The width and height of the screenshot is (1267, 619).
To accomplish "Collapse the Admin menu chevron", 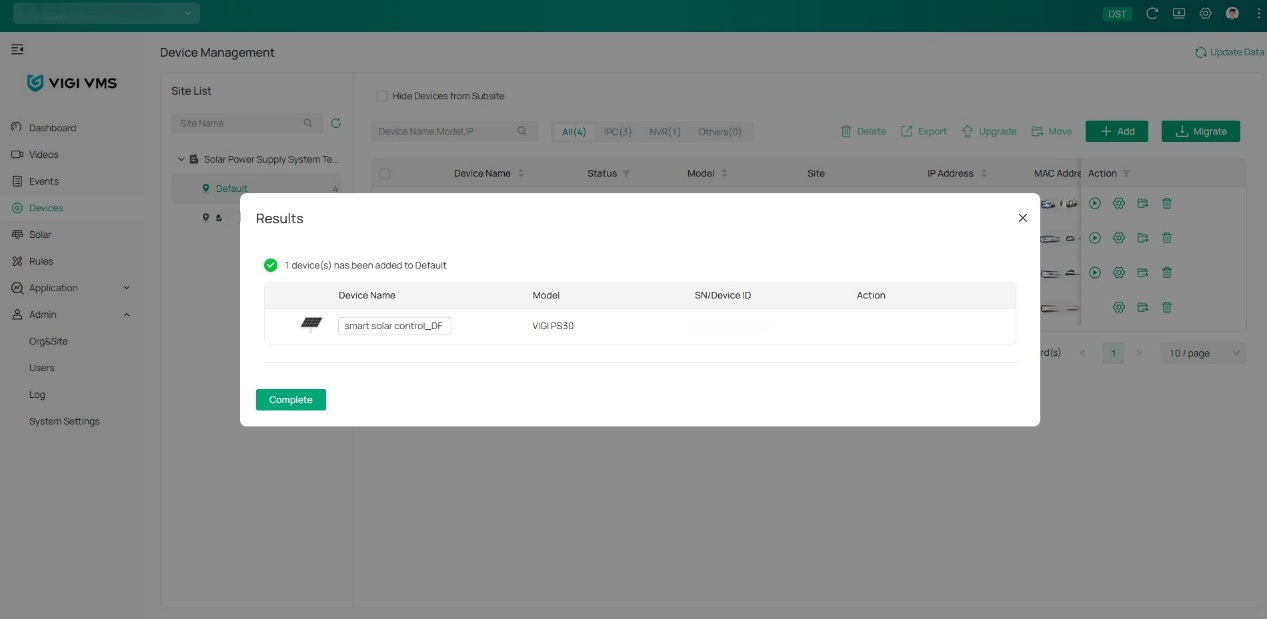I will [x=126, y=314].
